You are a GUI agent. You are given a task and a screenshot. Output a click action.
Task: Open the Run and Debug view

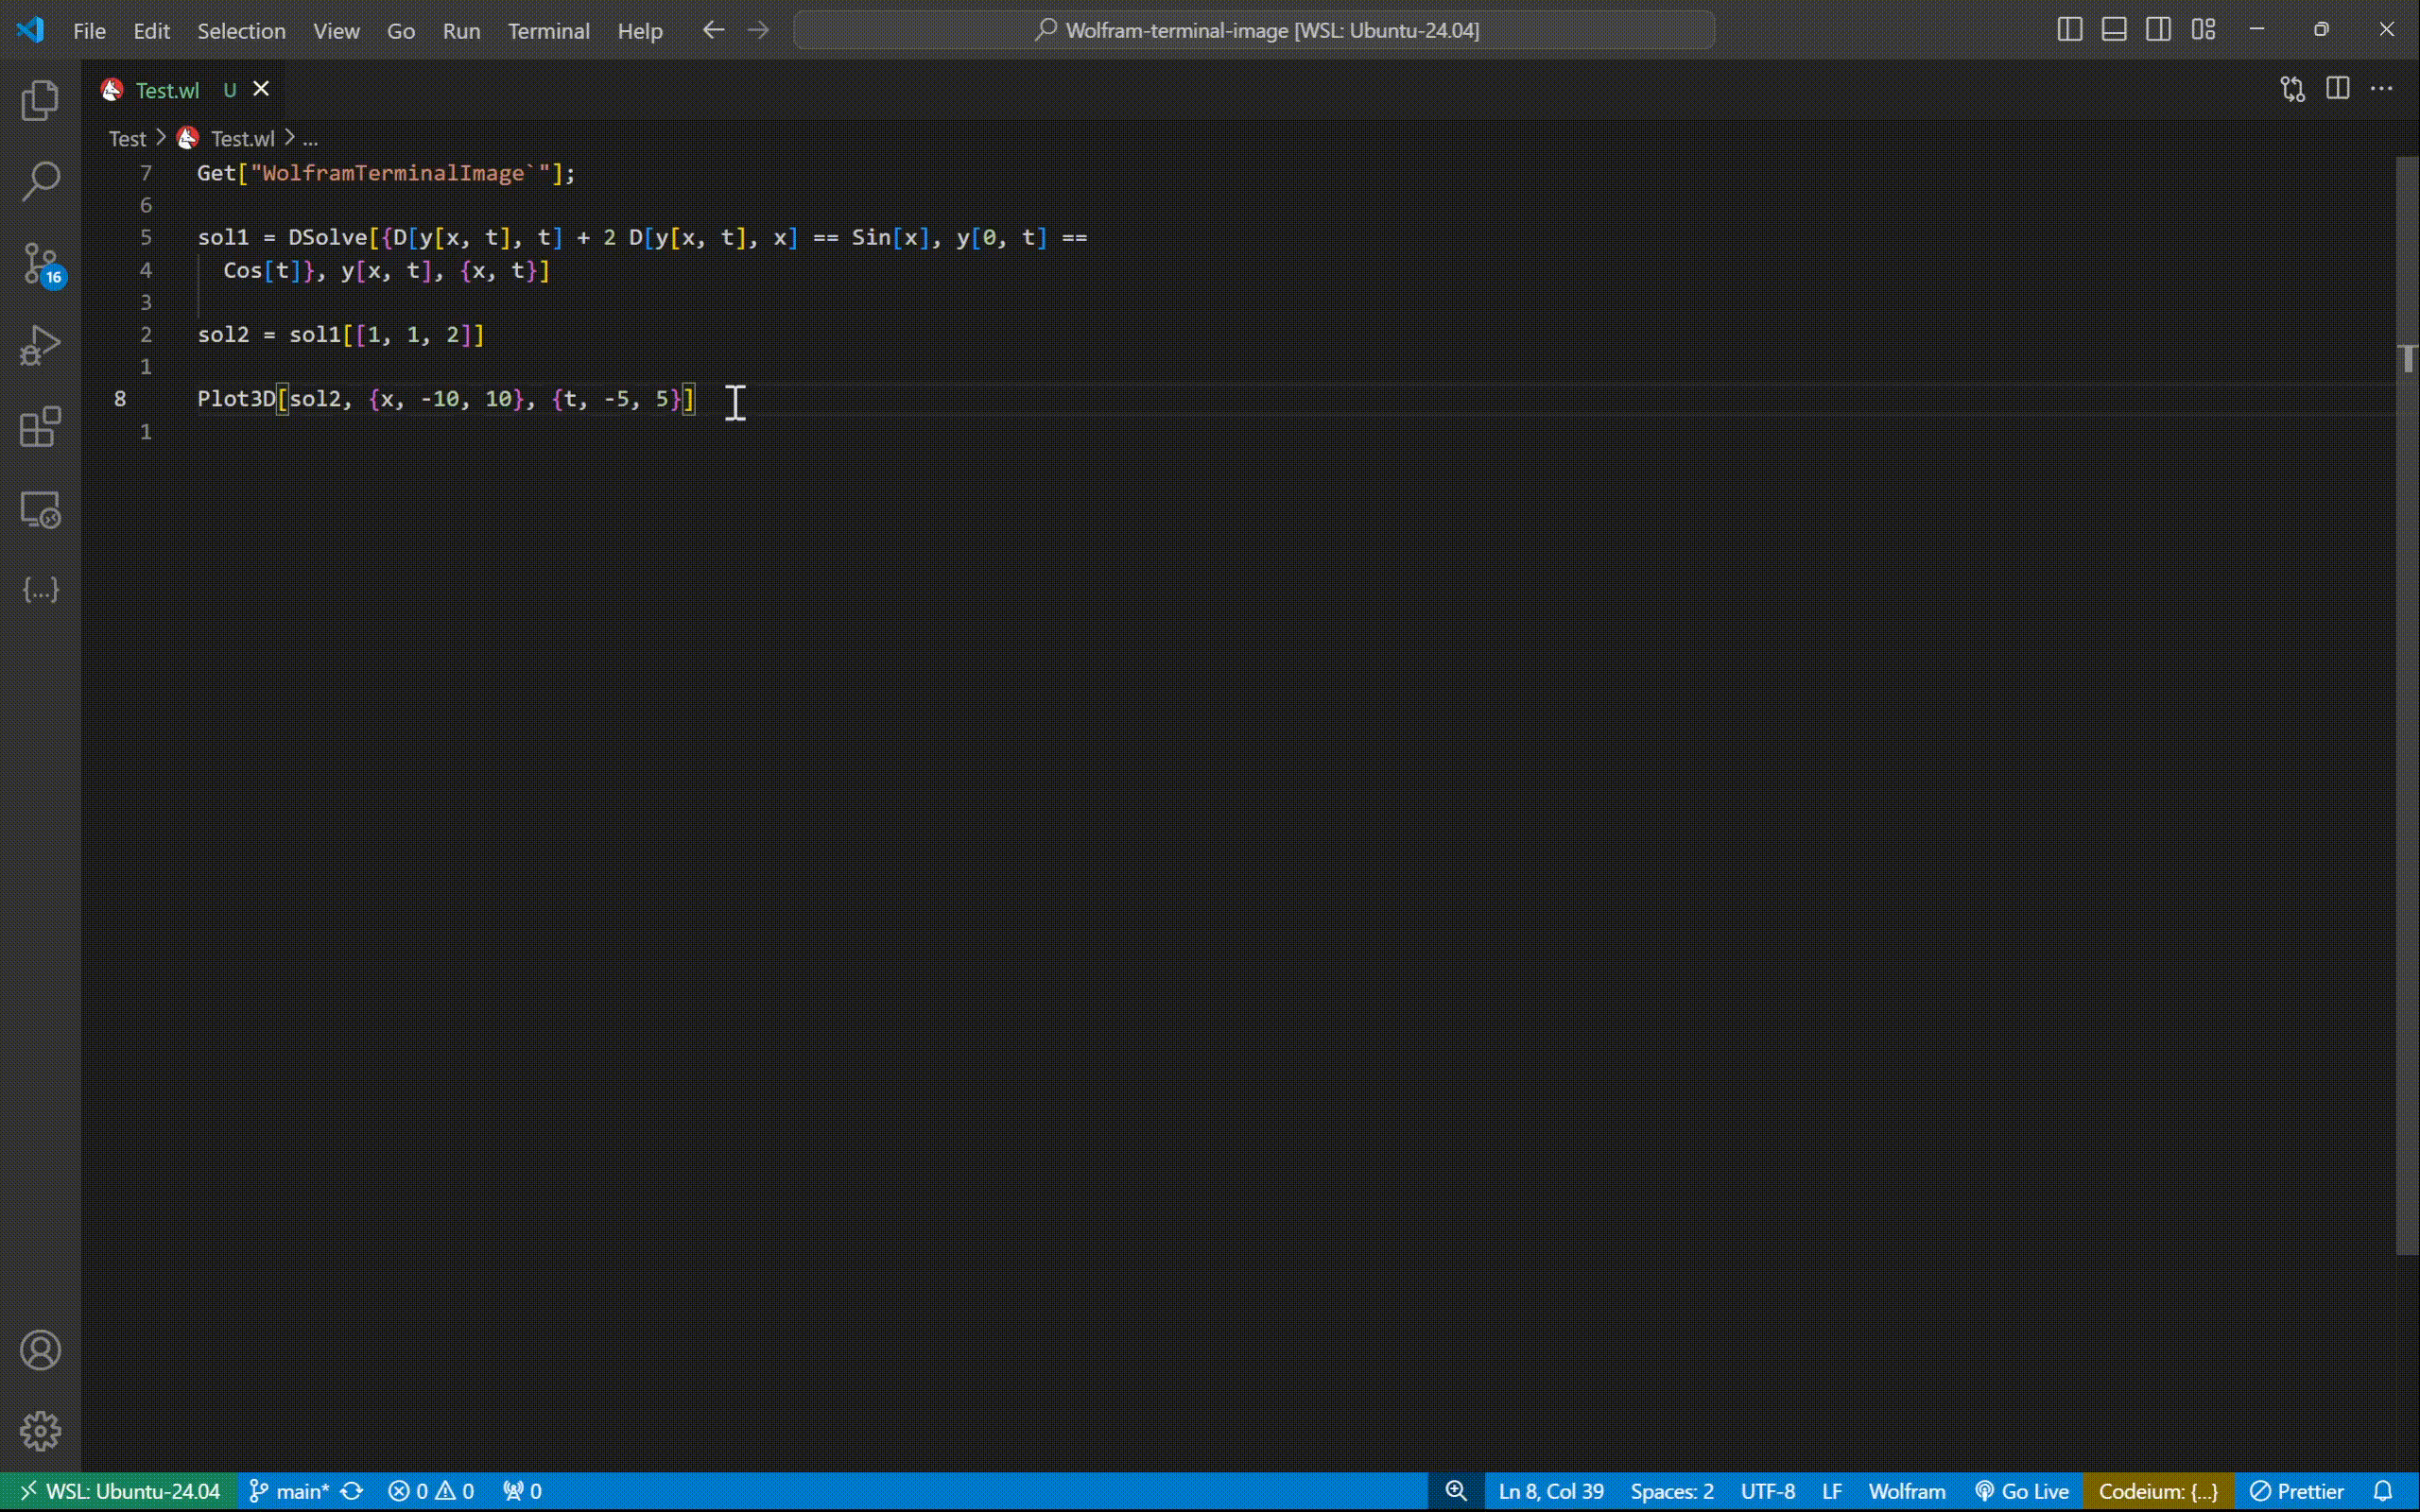click(x=40, y=346)
